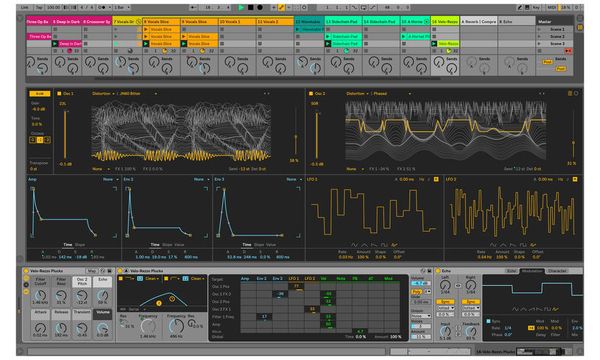The image size is (600, 360).
Task: Open JN60 Bitter wavetable dropdown
Action: [139, 93]
